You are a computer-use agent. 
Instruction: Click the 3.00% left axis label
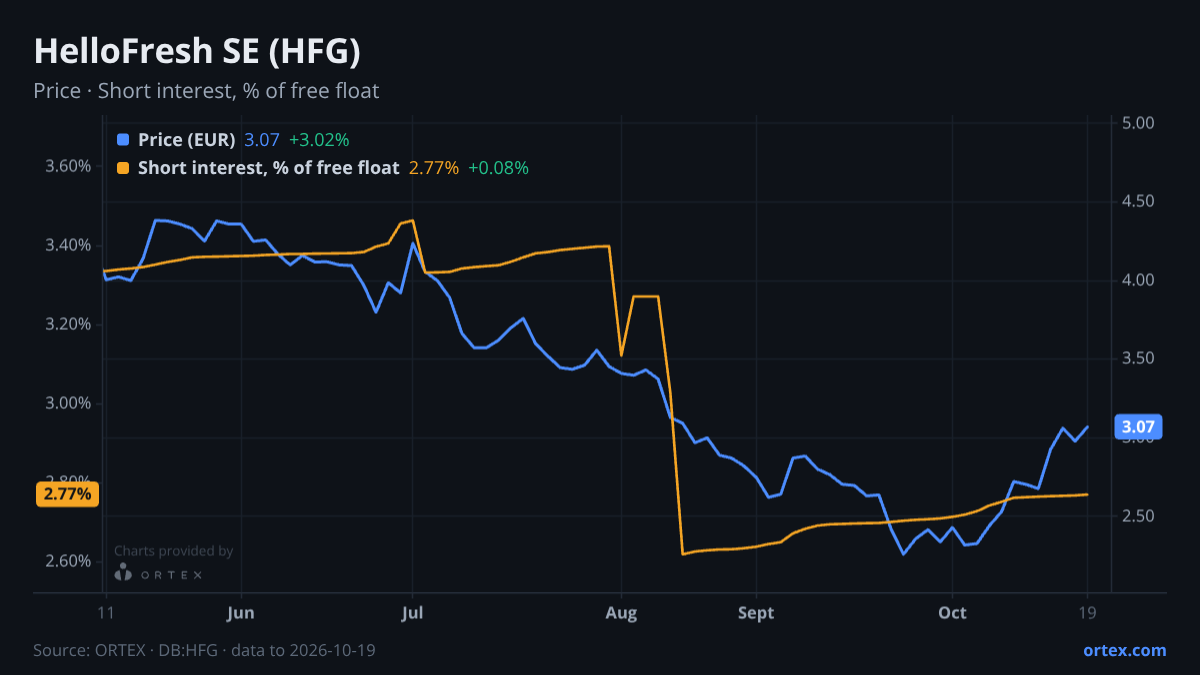click(x=68, y=403)
